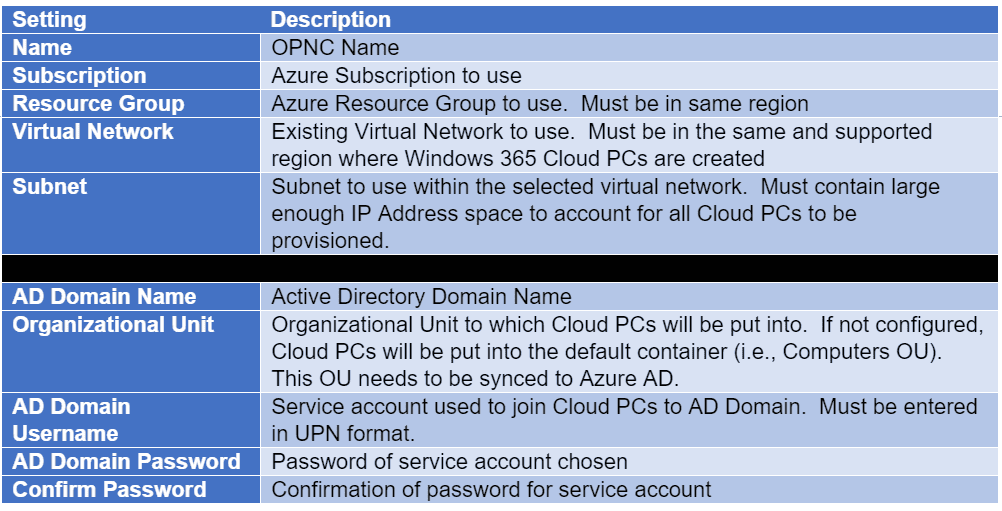Image resolution: width=1002 pixels, height=511 pixels.
Task: Select the AD Domain Username cell
Action: pyautogui.click(x=131, y=420)
